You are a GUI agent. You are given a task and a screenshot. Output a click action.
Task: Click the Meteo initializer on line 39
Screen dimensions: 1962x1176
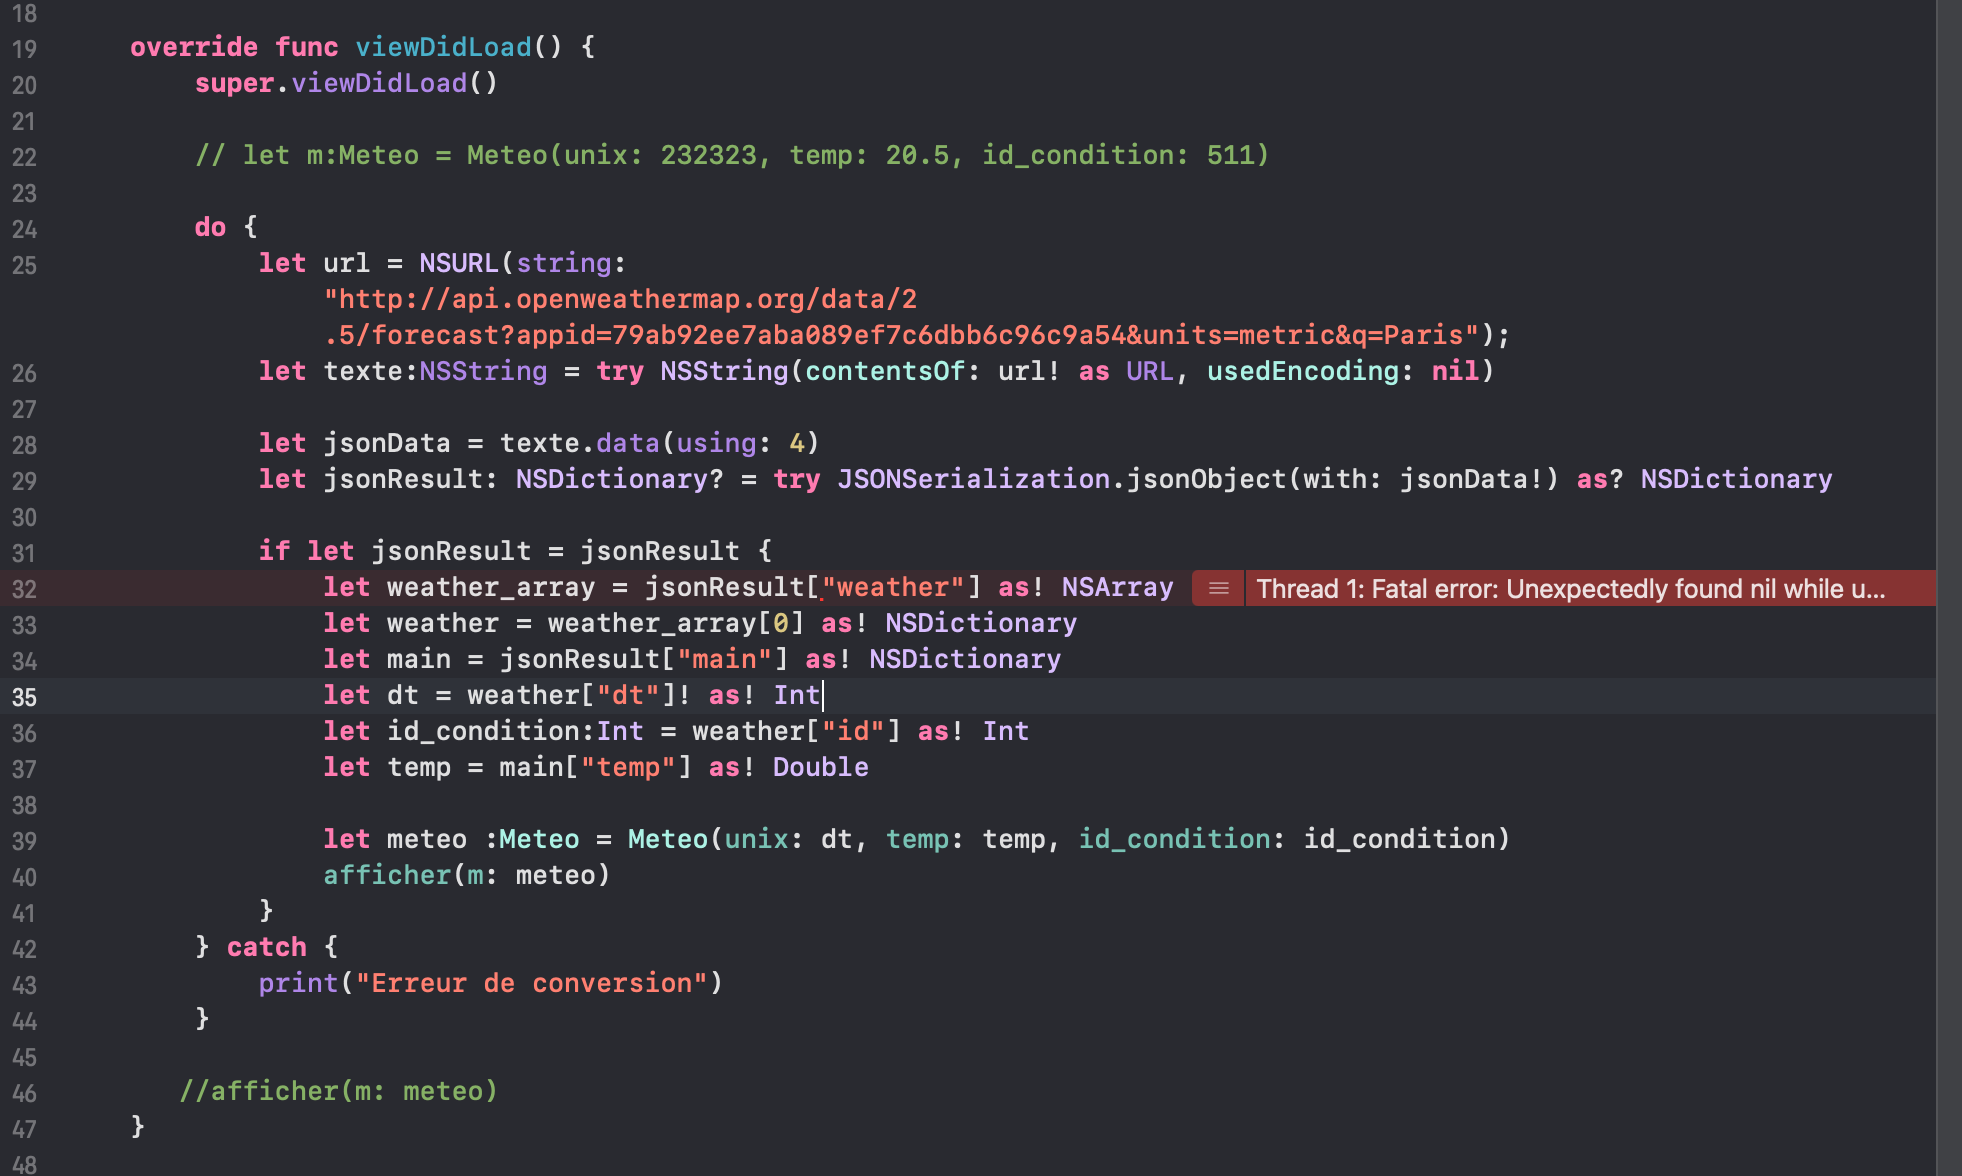667,839
